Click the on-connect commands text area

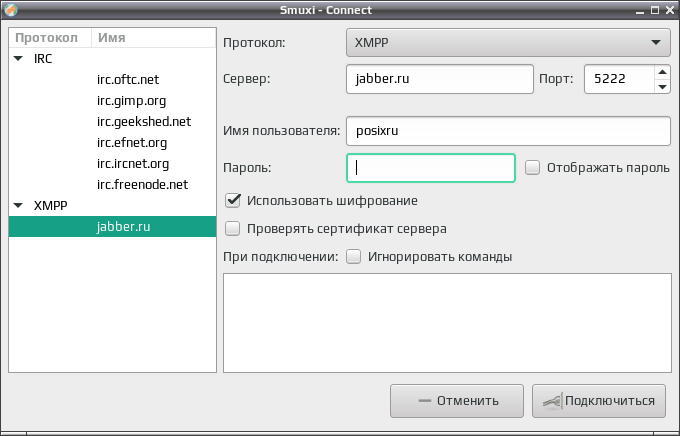447,323
